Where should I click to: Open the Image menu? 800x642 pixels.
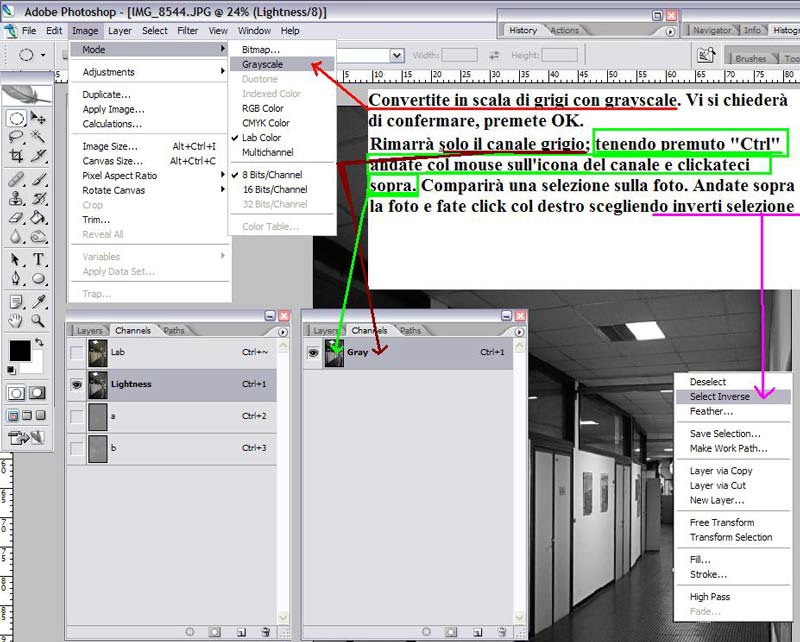[x=85, y=31]
